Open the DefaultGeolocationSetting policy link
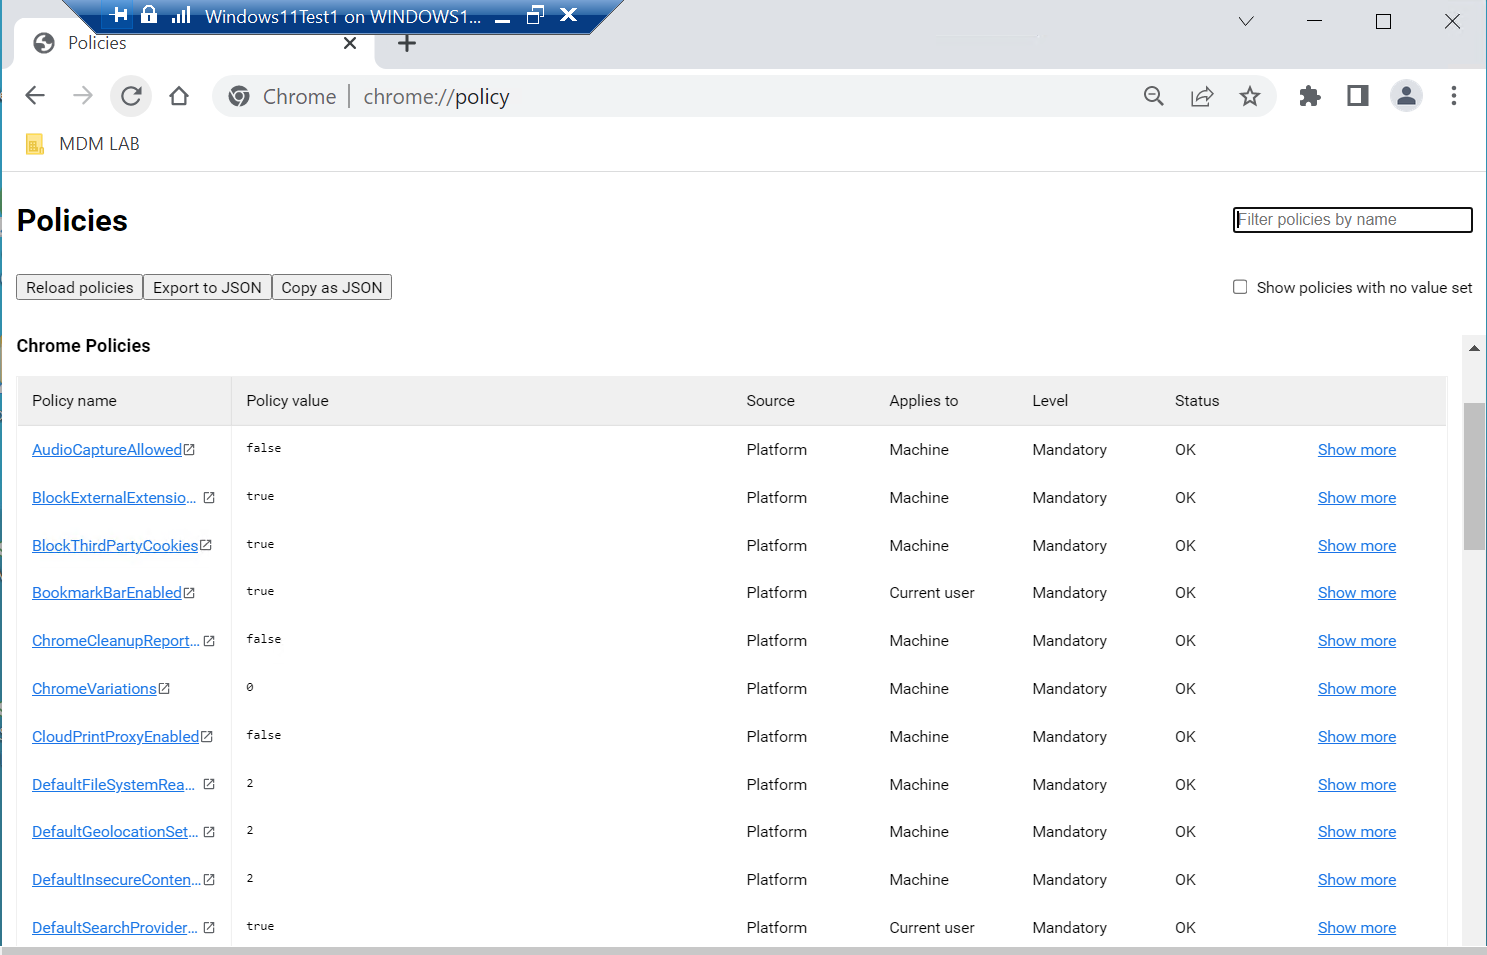Image resolution: width=1487 pixels, height=955 pixels. tap(115, 832)
